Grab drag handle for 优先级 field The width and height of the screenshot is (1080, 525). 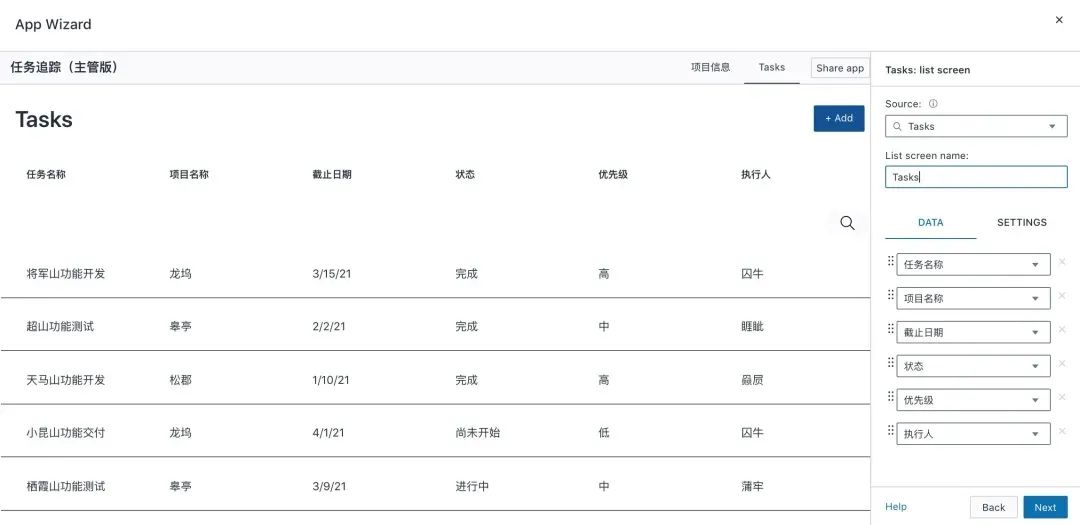tap(891, 397)
